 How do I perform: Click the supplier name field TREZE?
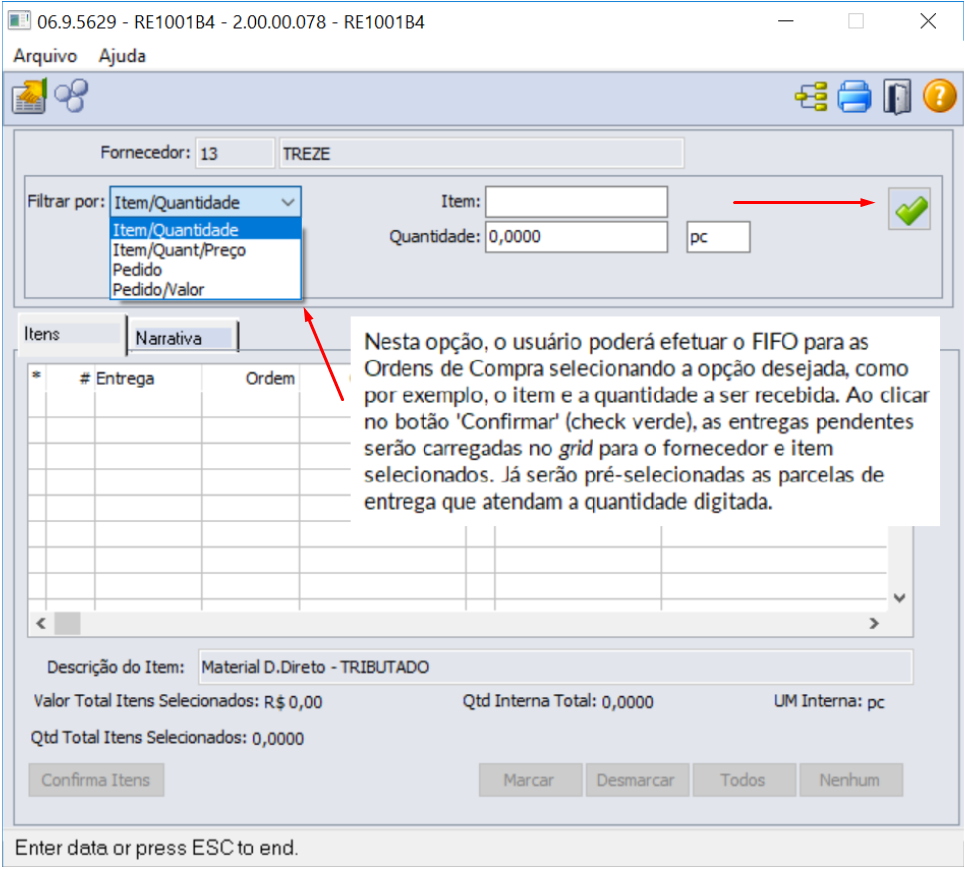[481, 153]
